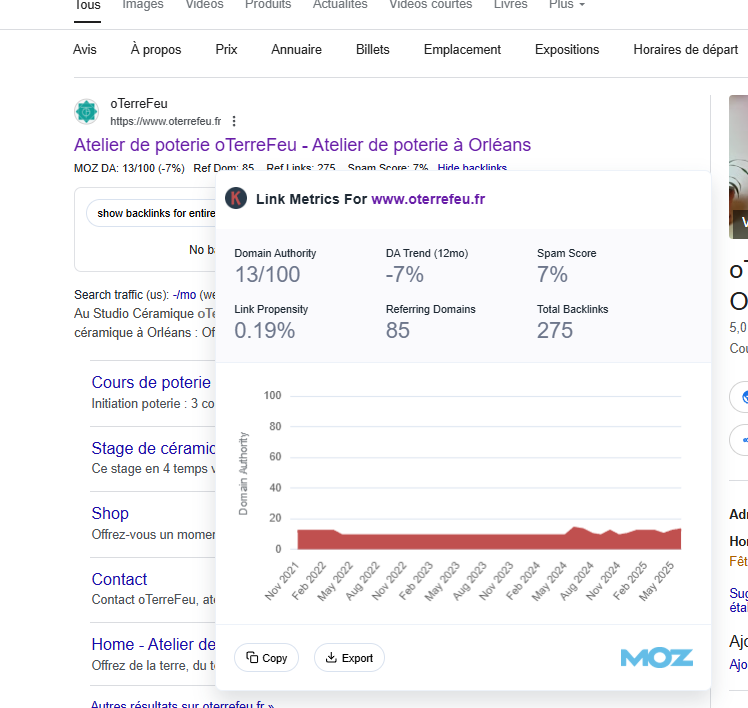Export the link metrics data
Viewport: 748px width, 708px height.
[x=349, y=658]
